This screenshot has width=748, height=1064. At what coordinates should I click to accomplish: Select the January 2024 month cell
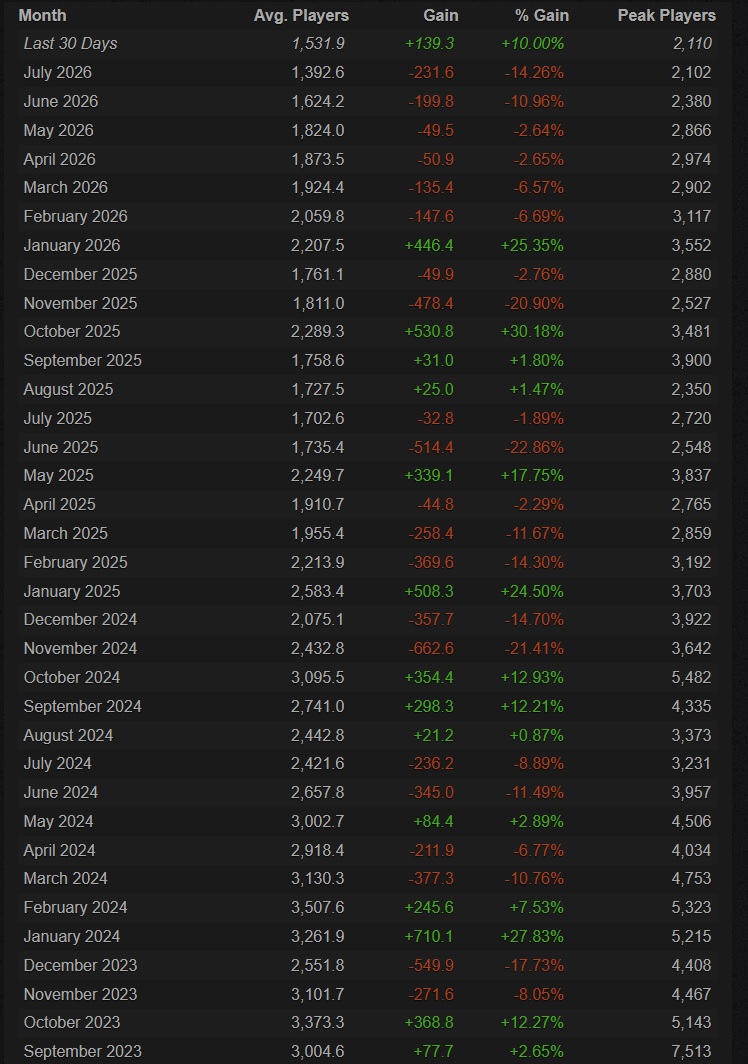(x=72, y=936)
